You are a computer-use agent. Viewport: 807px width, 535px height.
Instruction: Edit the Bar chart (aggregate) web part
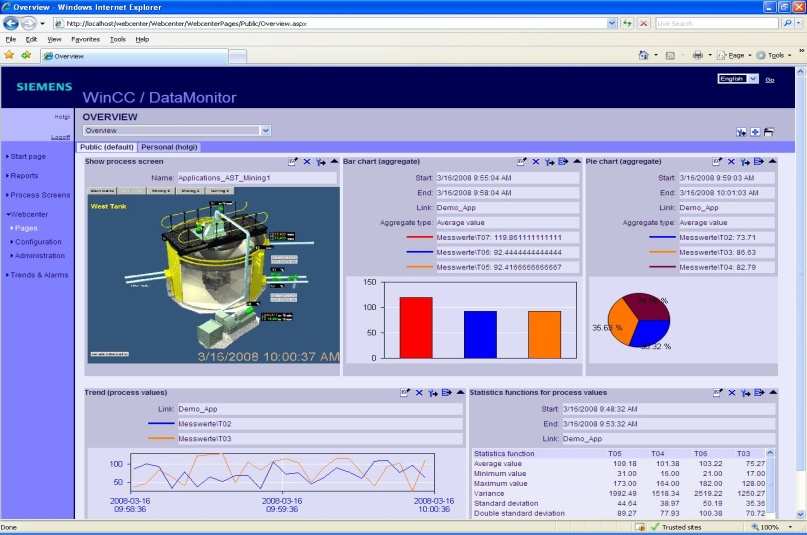point(521,162)
